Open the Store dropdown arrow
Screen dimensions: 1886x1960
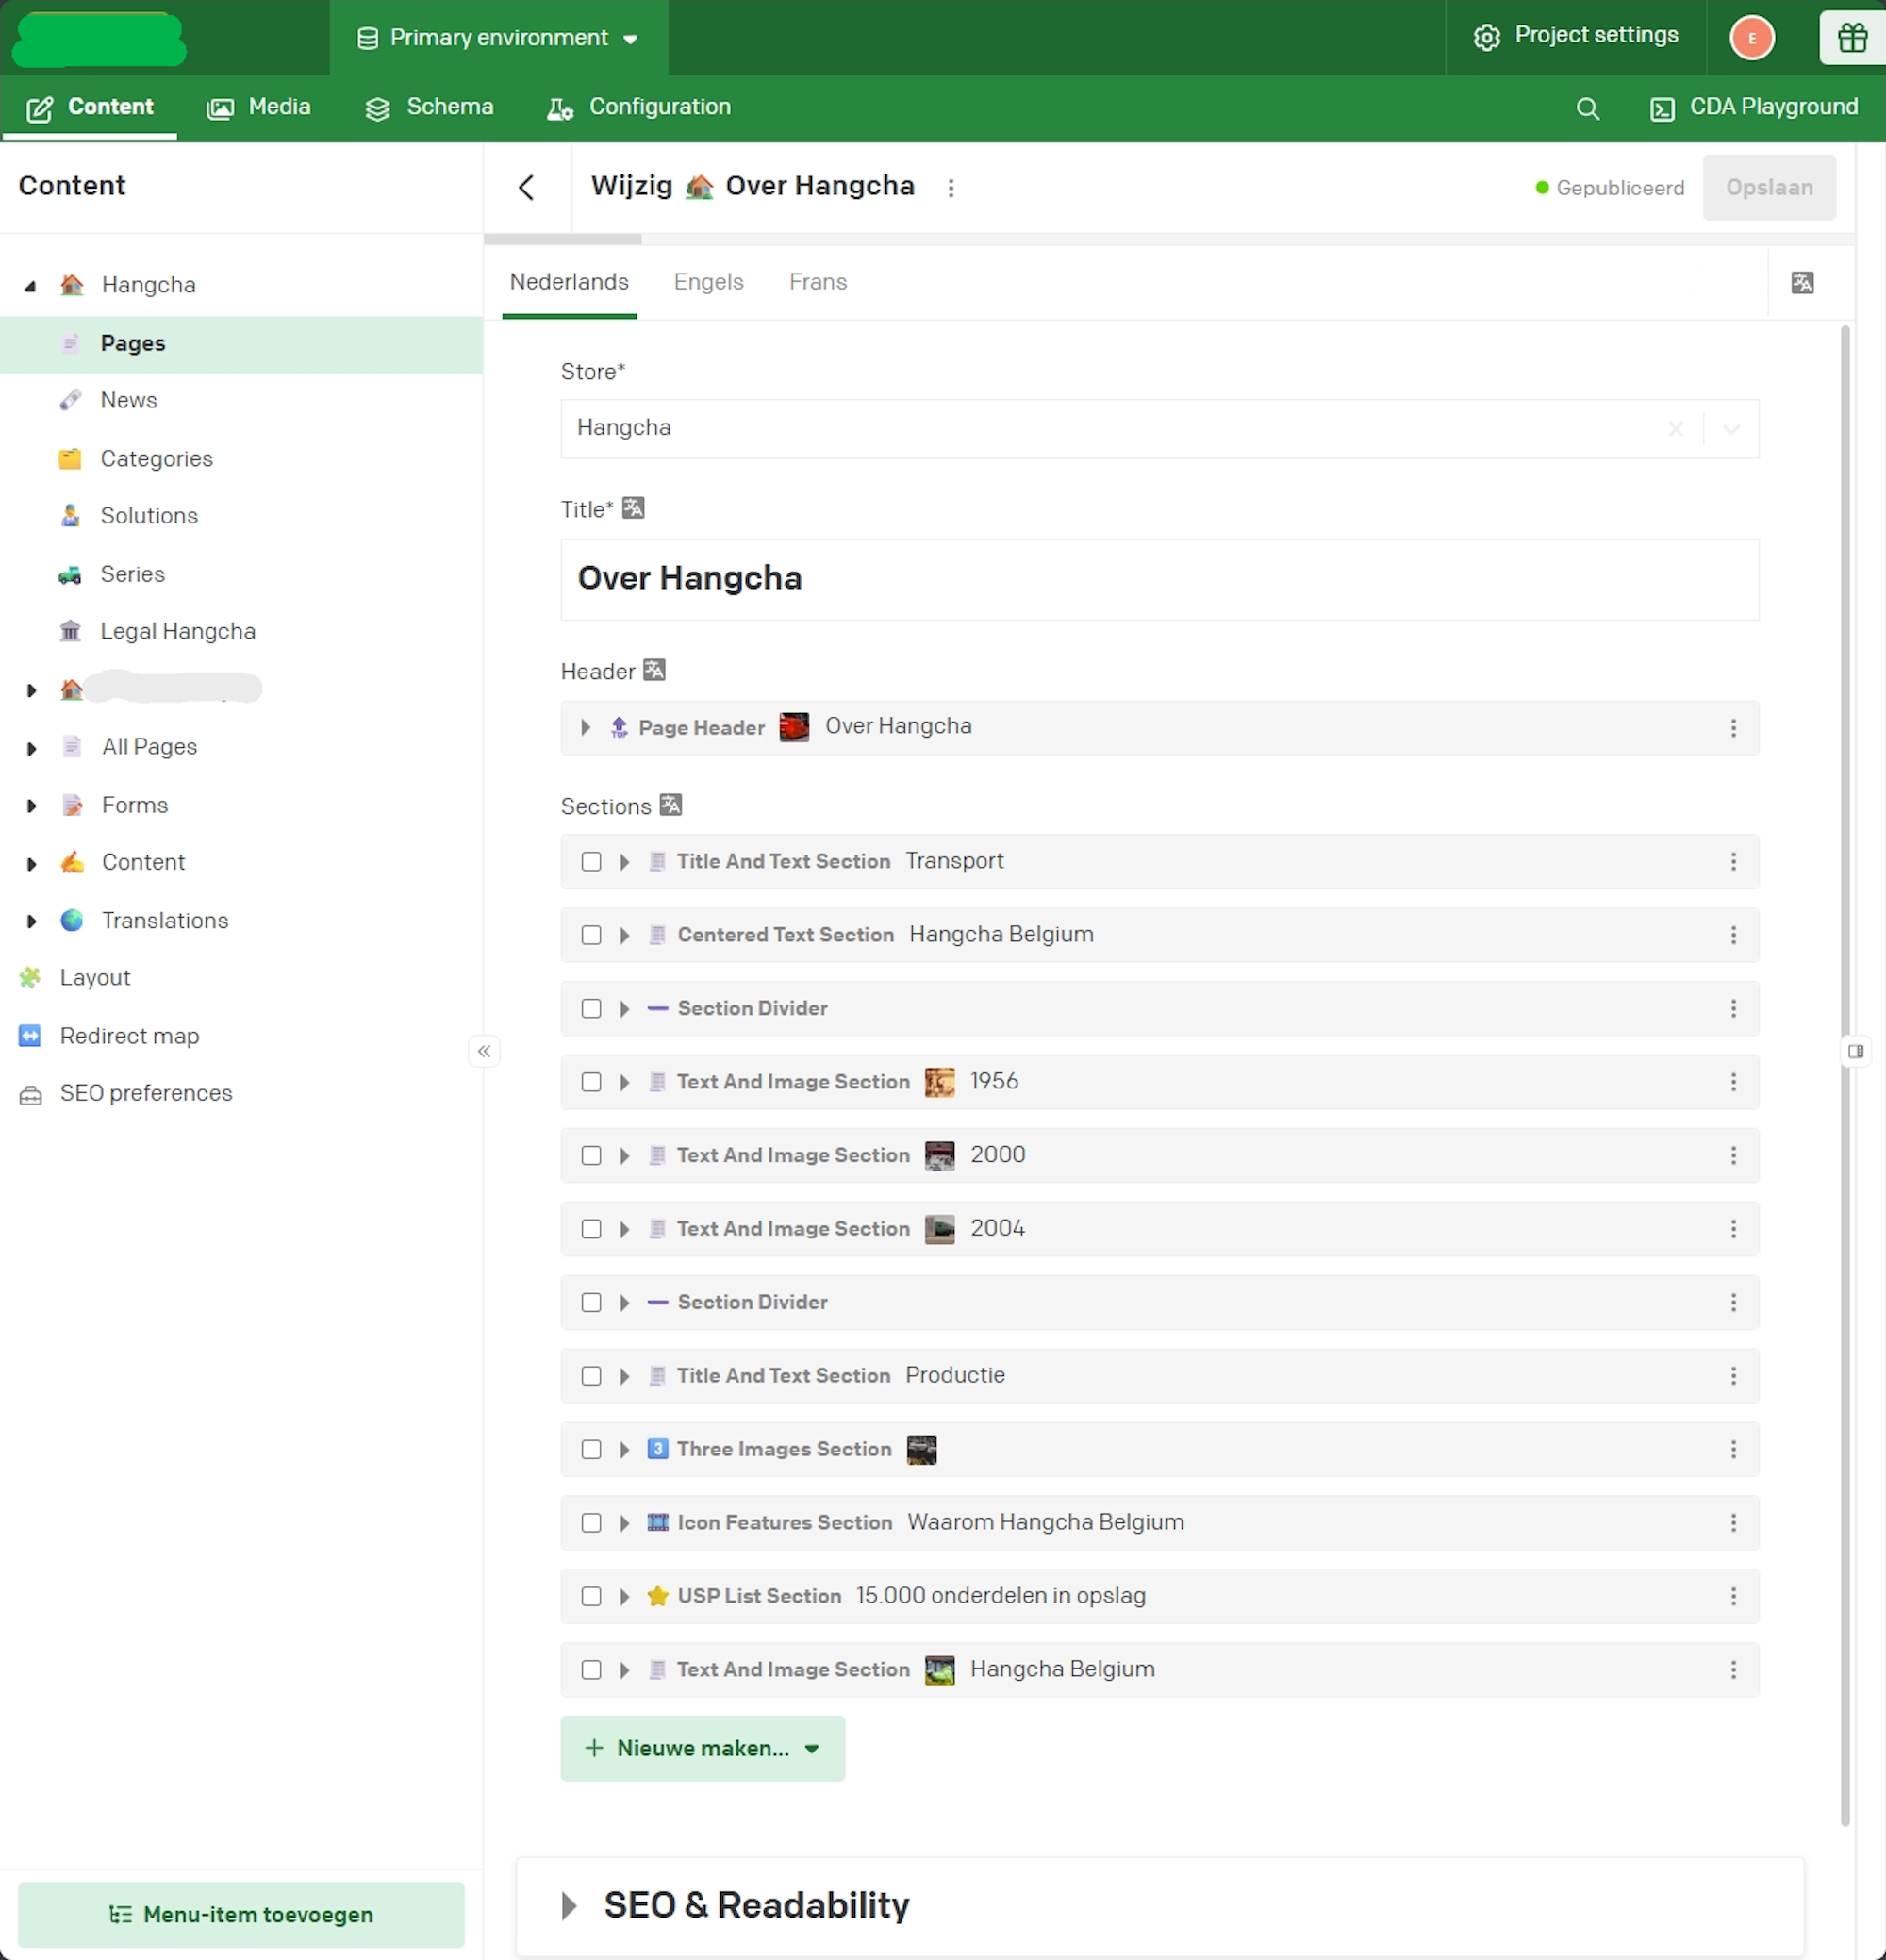coord(1731,429)
